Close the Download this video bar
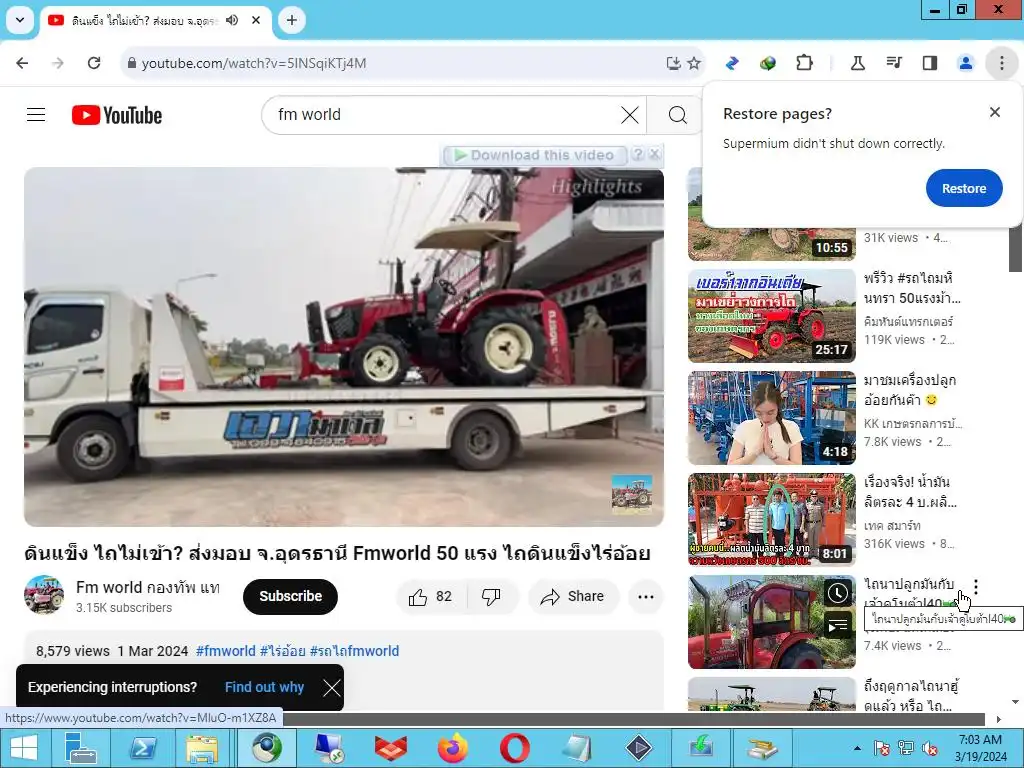 (x=655, y=154)
